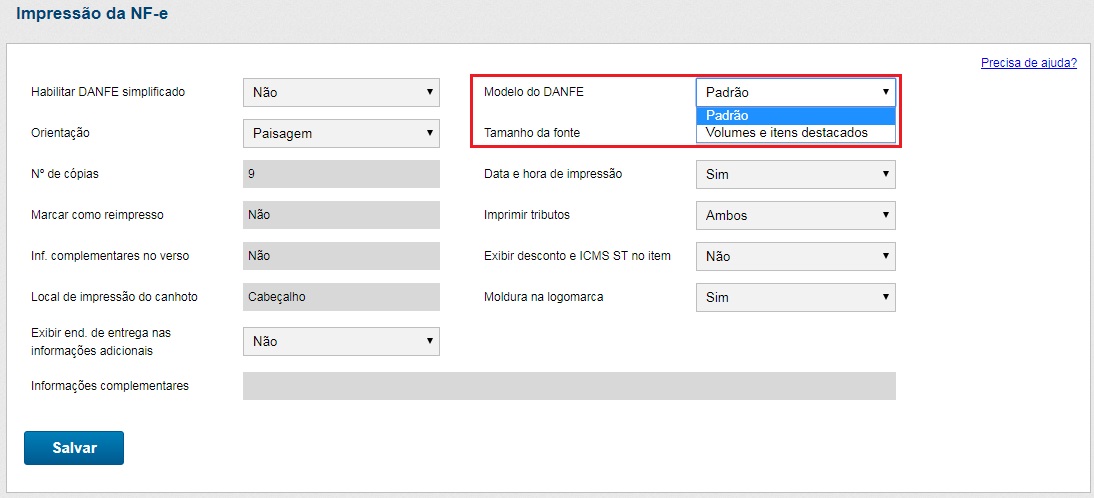This screenshot has width=1094, height=498.
Task: Click Local de impressão do canhoto field
Action: (341, 297)
